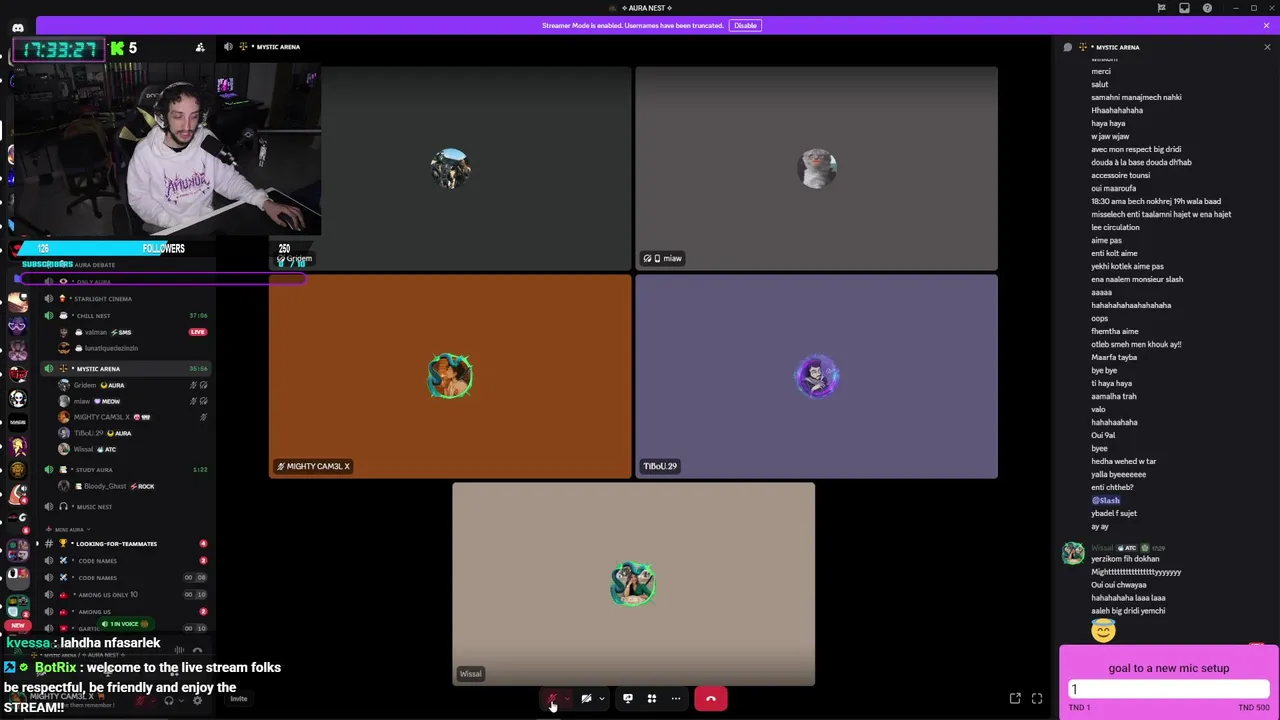Enter full screen call view
This screenshot has width=1280, height=720.
click(x=1037, y=698)
